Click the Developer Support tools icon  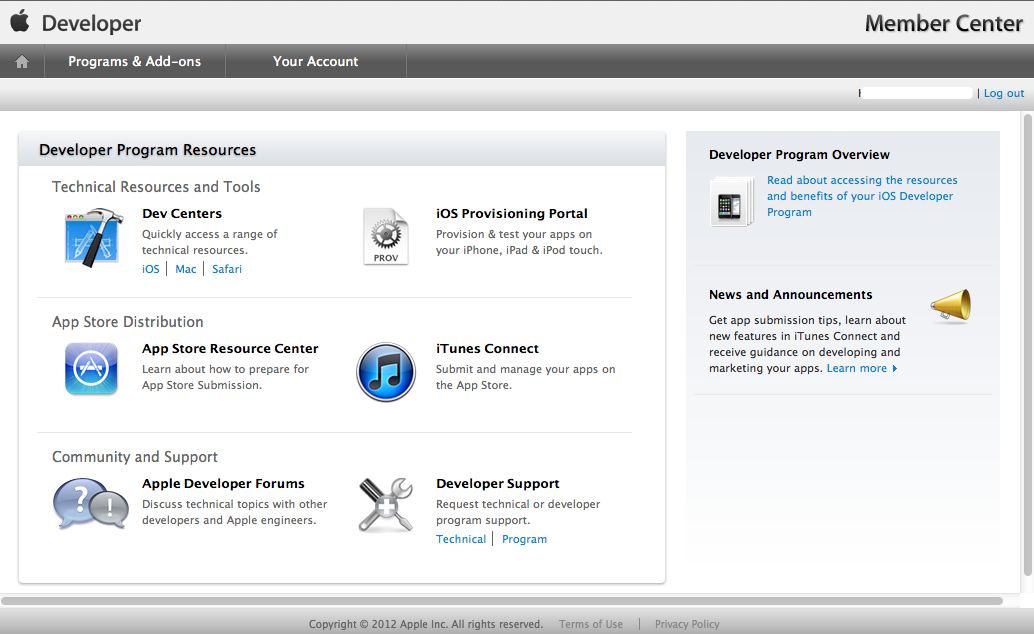[386, 505]
